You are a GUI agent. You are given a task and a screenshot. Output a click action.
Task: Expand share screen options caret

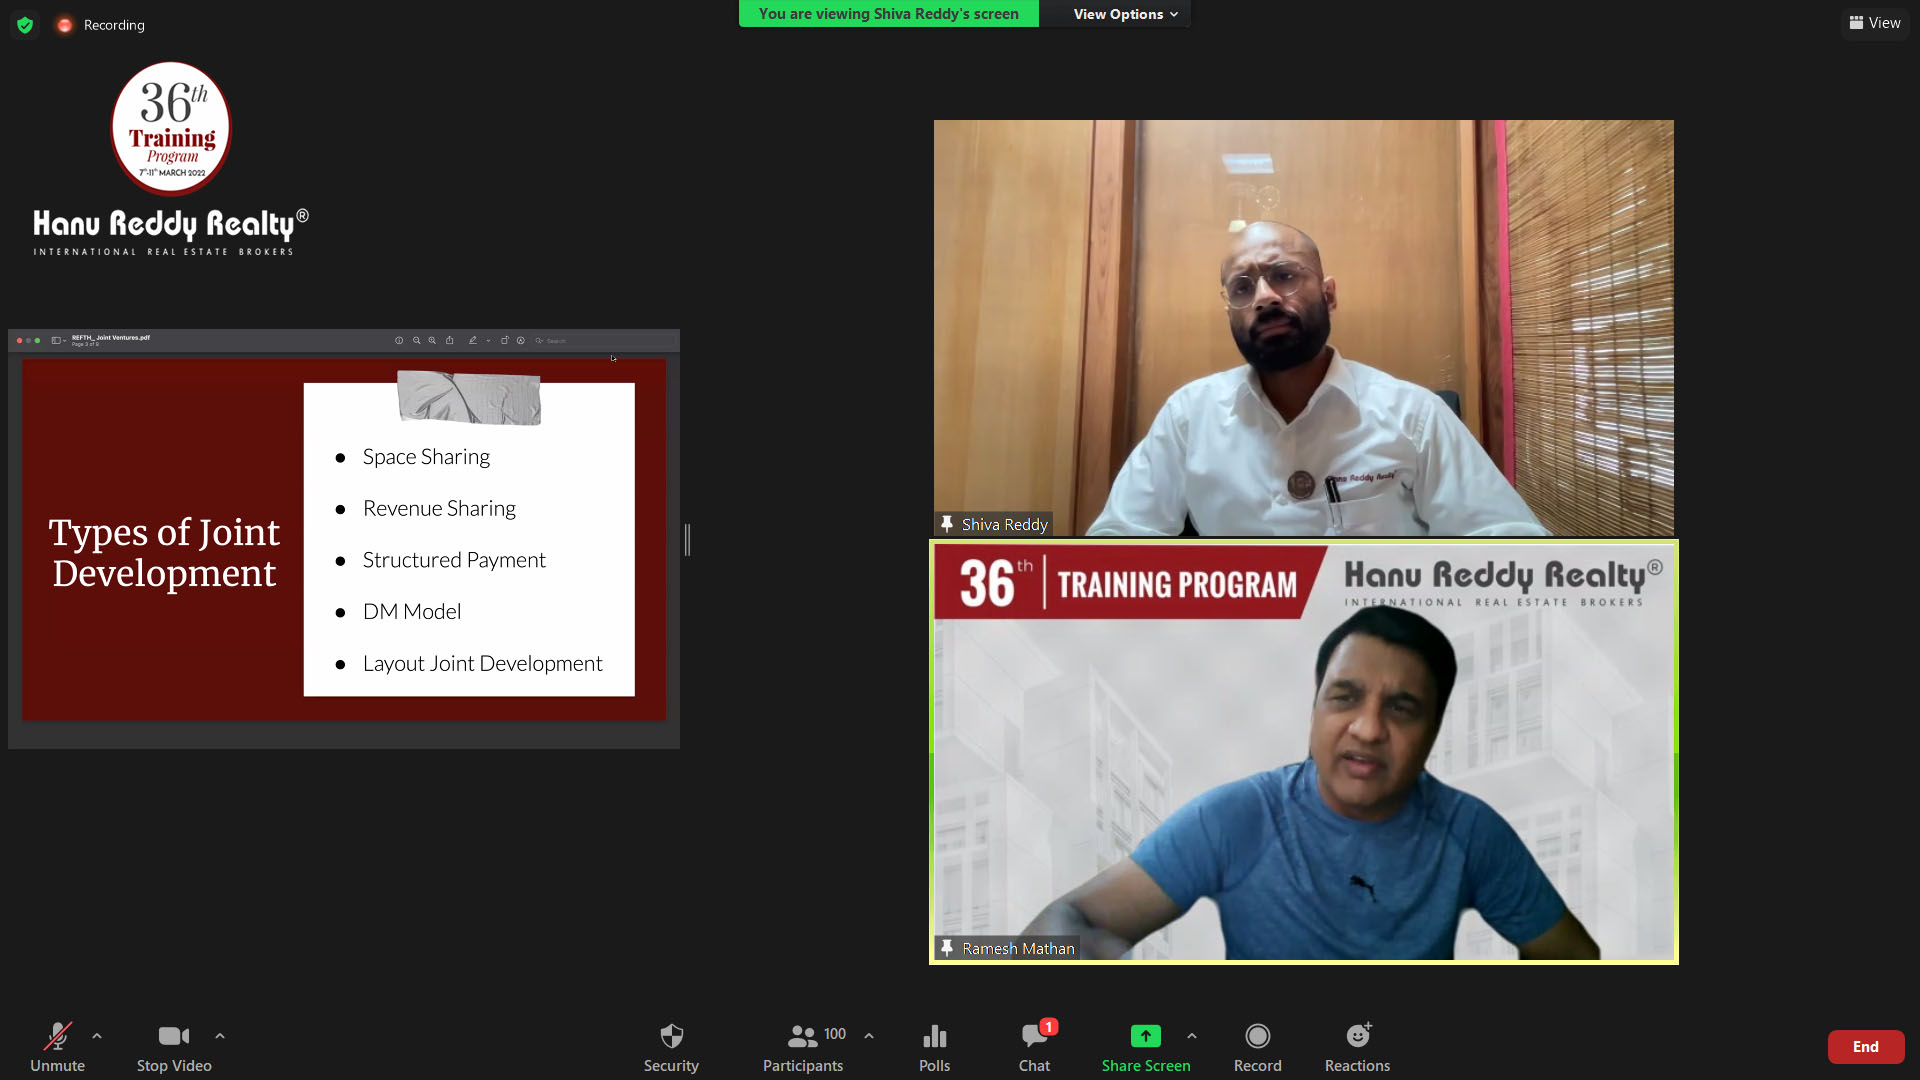click(1192, 1036)
